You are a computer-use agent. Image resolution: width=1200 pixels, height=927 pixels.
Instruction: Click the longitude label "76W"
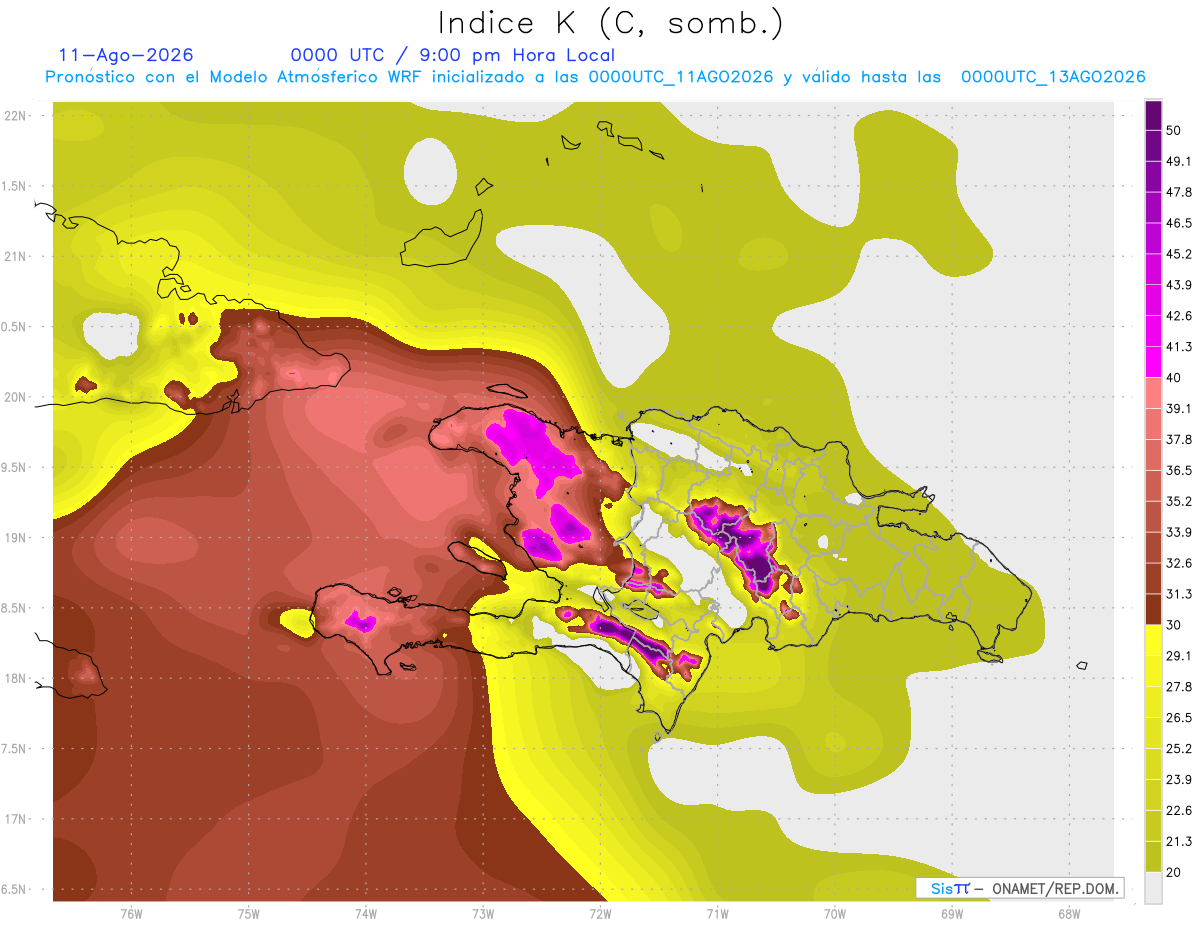(x=131, y=913)
